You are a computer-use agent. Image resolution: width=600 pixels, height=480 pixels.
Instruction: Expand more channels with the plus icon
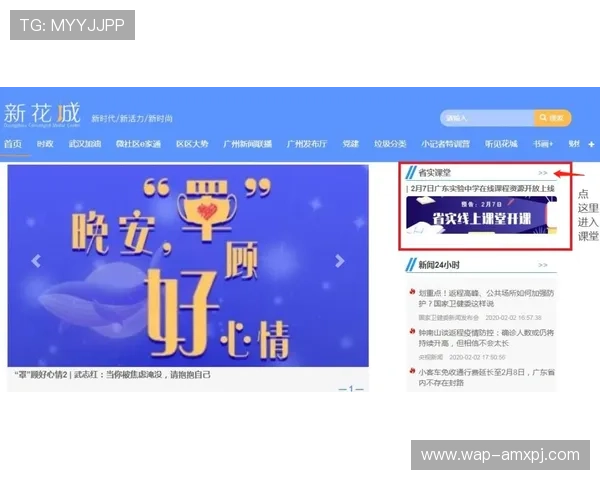click(591, 144)
